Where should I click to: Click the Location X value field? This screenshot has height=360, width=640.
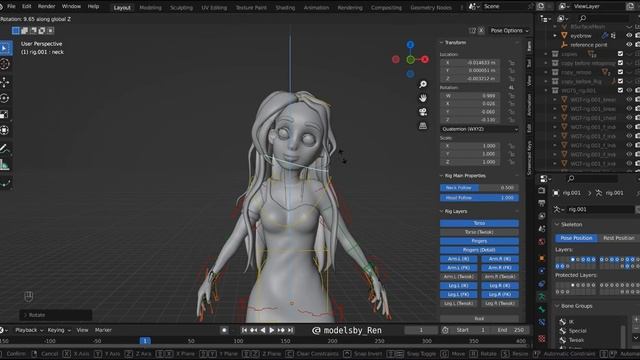pyautogui.click(x=470, y=63)
